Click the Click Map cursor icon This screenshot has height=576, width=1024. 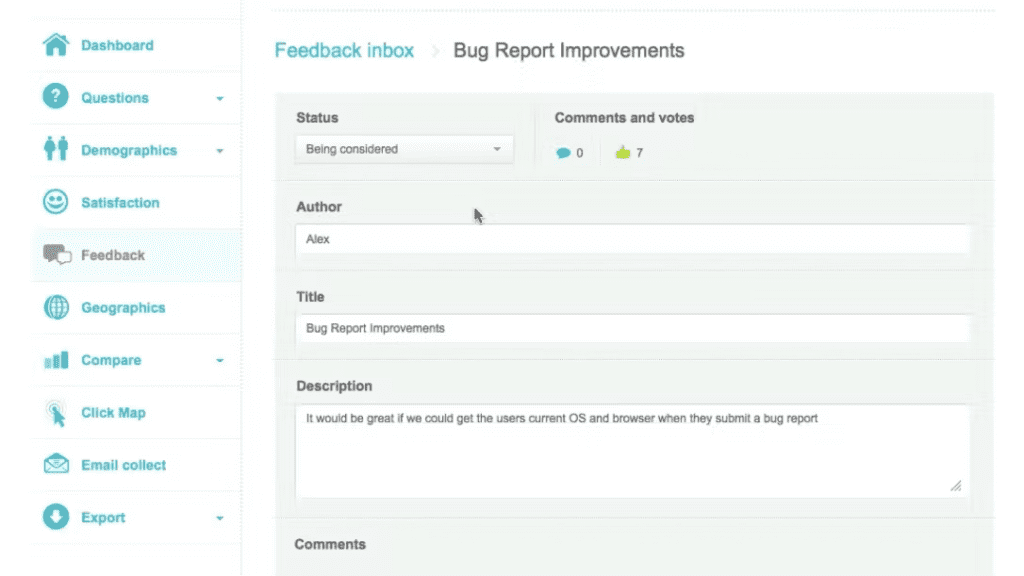pyautogui.click(x=56, y=413)
